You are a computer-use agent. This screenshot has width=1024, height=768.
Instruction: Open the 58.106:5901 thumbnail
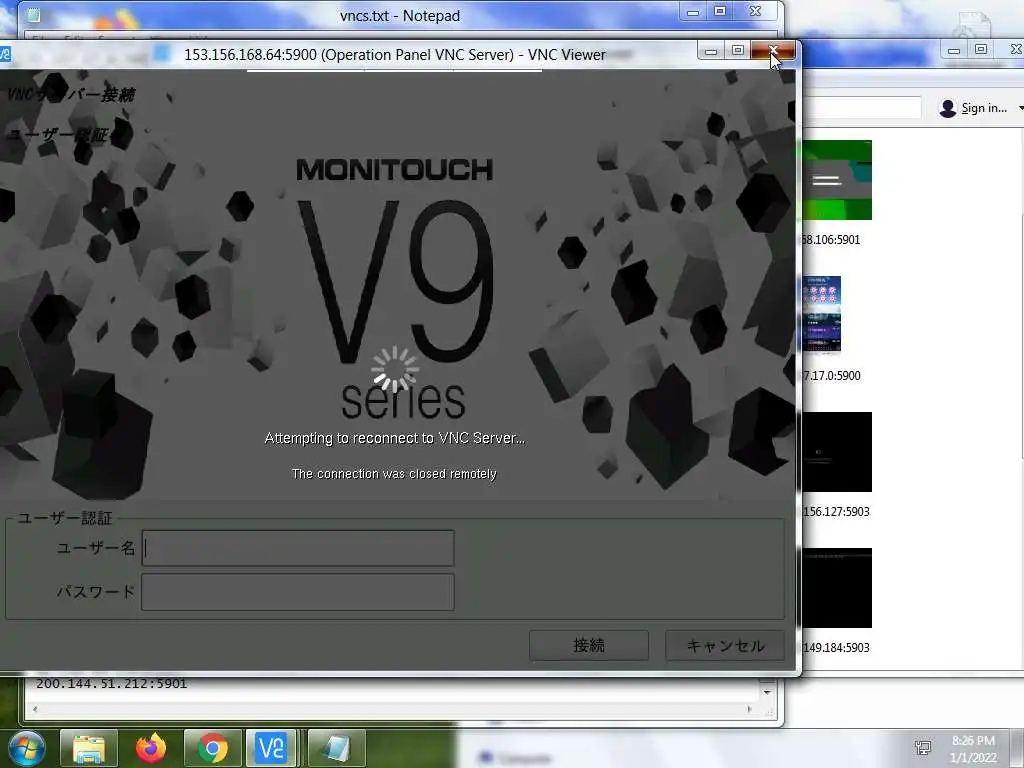coord(837,180)
